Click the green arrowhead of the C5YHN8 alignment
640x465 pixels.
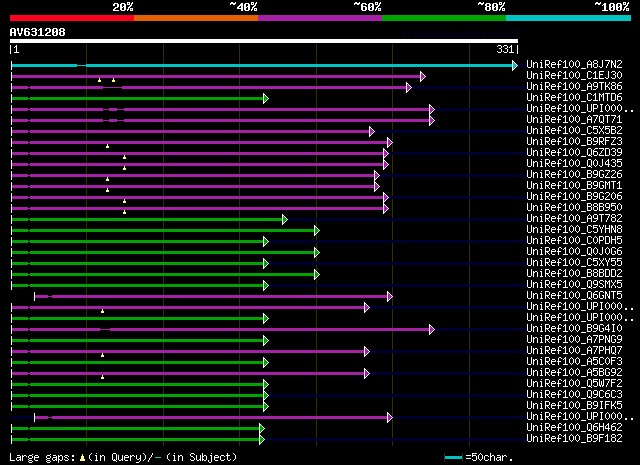point(317,231)
